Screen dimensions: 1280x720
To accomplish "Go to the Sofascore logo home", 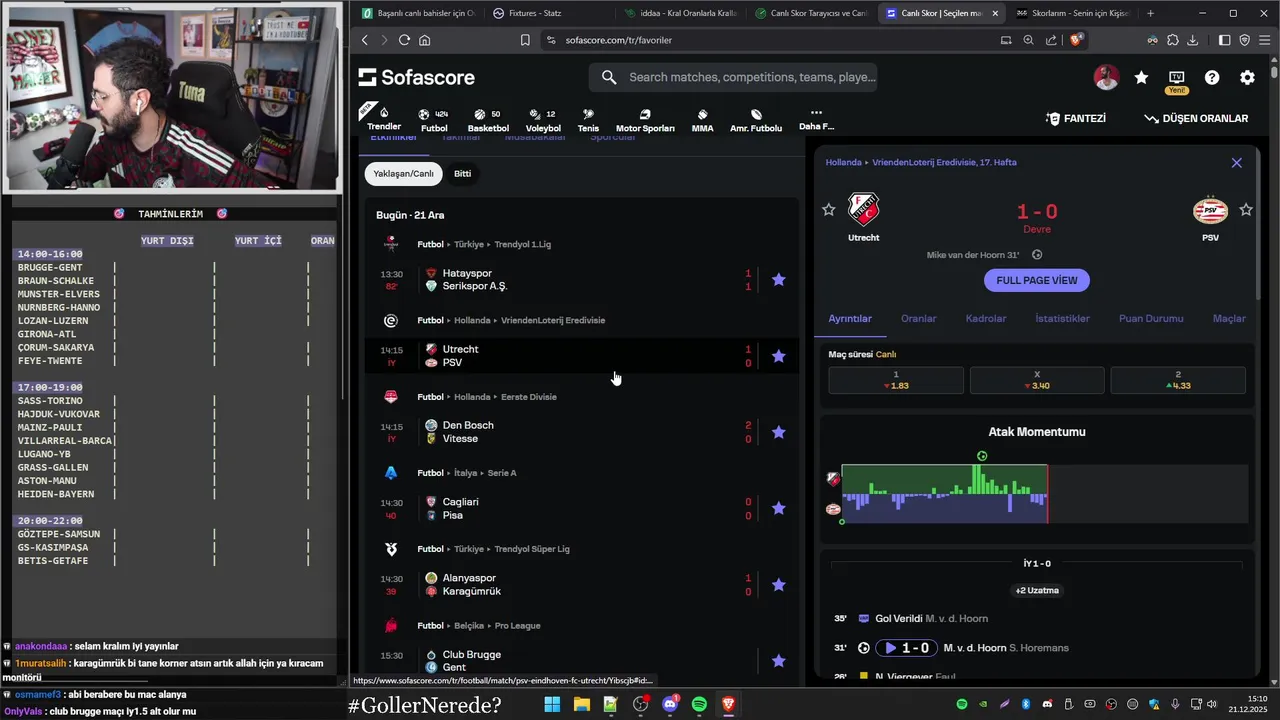I will coord(416,77).
